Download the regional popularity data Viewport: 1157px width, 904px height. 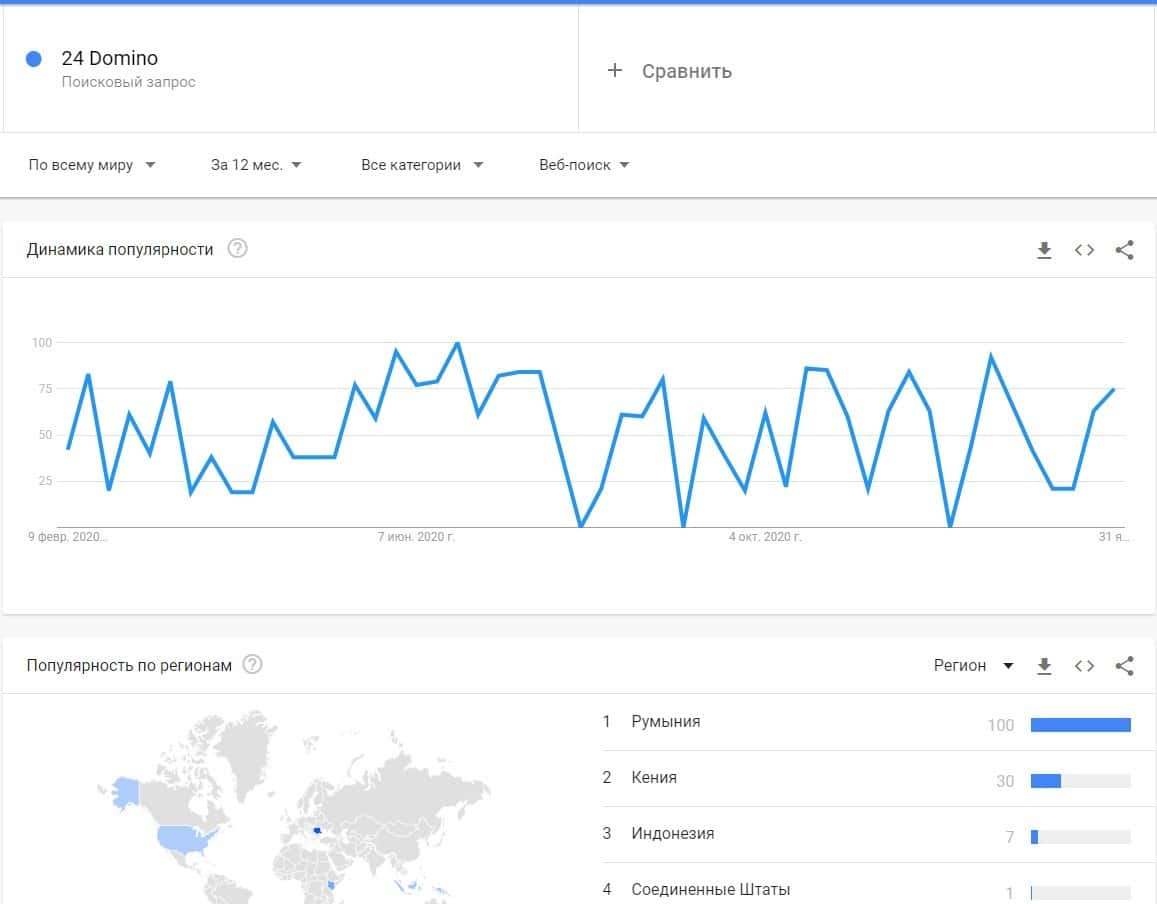(1044, 666)
